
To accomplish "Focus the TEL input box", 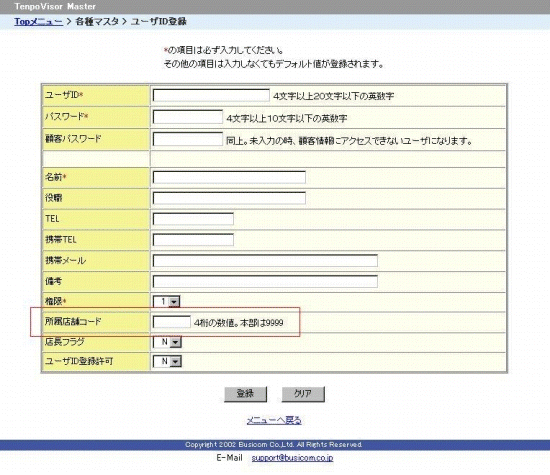I will pos(193,219).
